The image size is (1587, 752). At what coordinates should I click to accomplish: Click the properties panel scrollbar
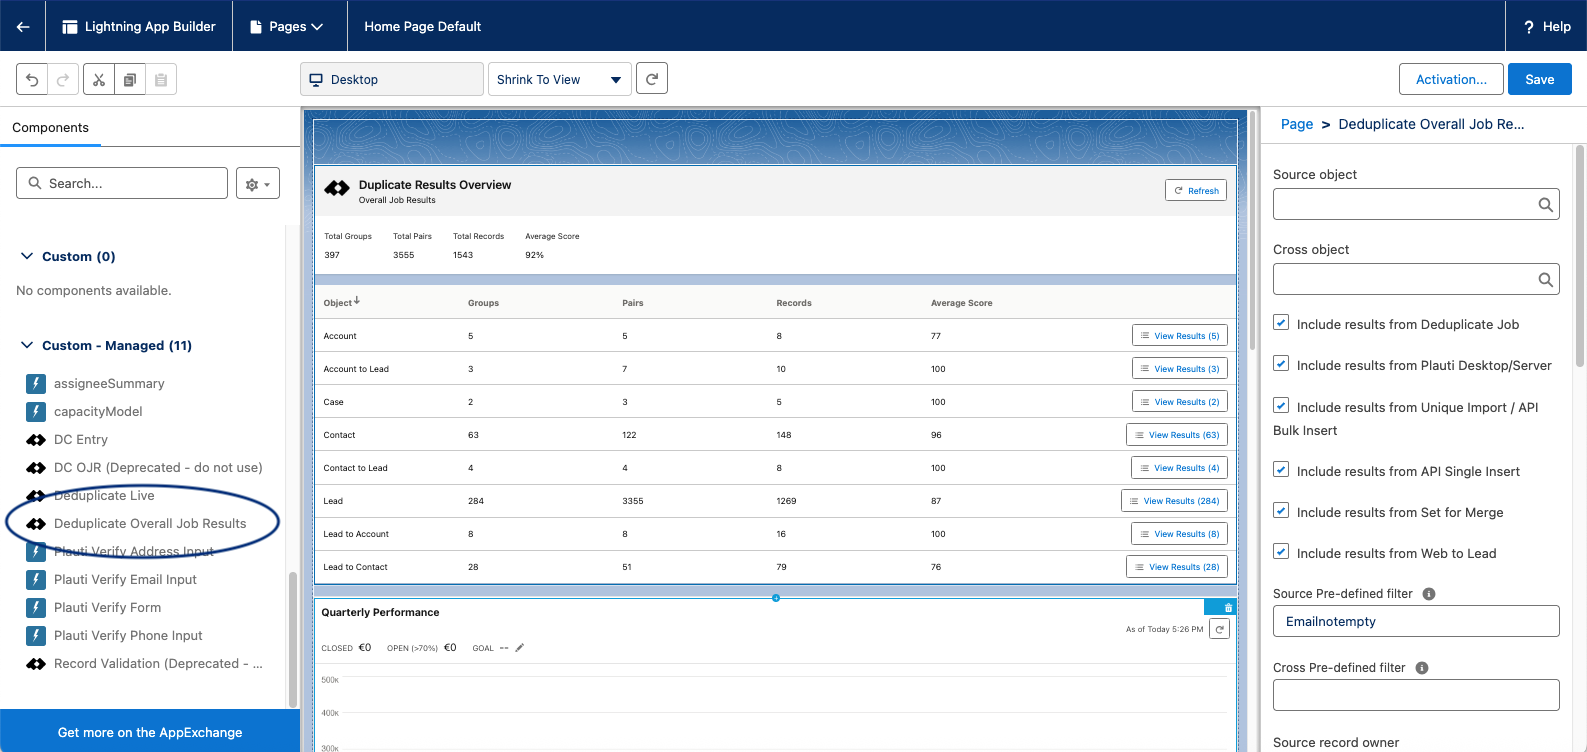click(1580, 257)
